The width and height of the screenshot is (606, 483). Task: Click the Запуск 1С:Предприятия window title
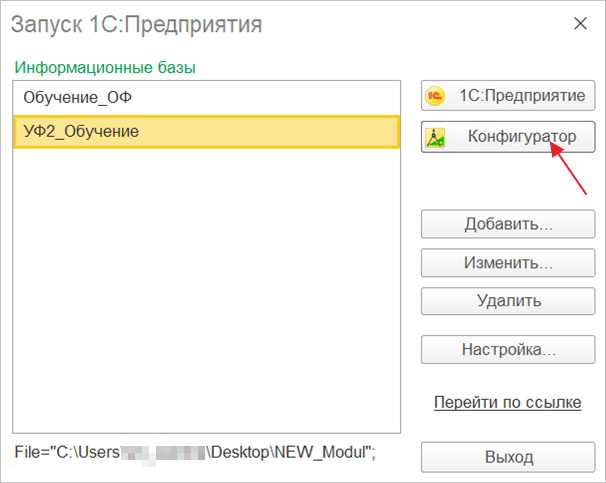click(136, 24)
